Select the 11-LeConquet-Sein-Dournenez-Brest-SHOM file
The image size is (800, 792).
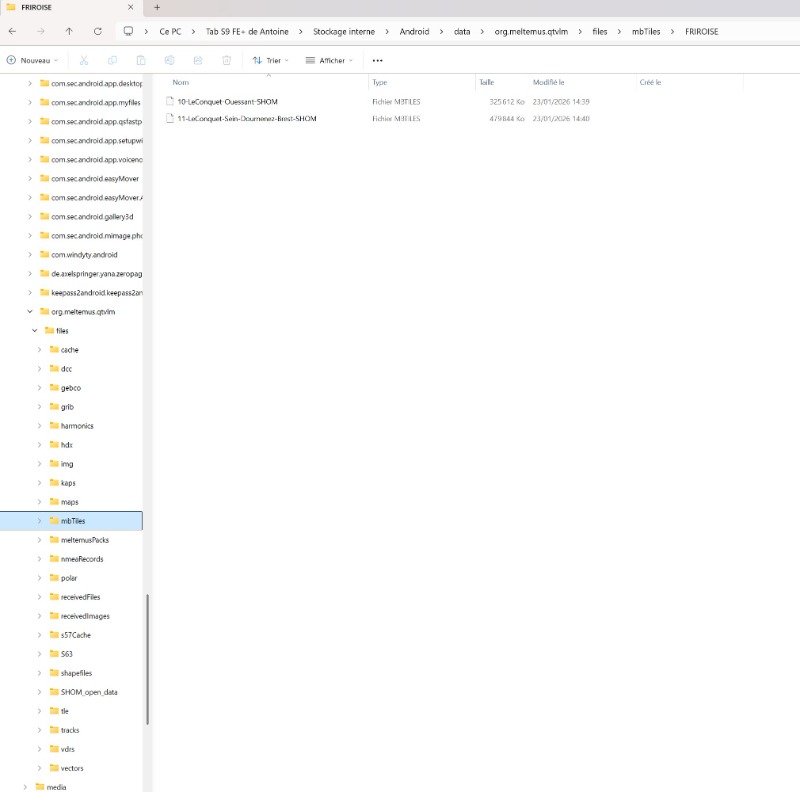coord(246,118)
